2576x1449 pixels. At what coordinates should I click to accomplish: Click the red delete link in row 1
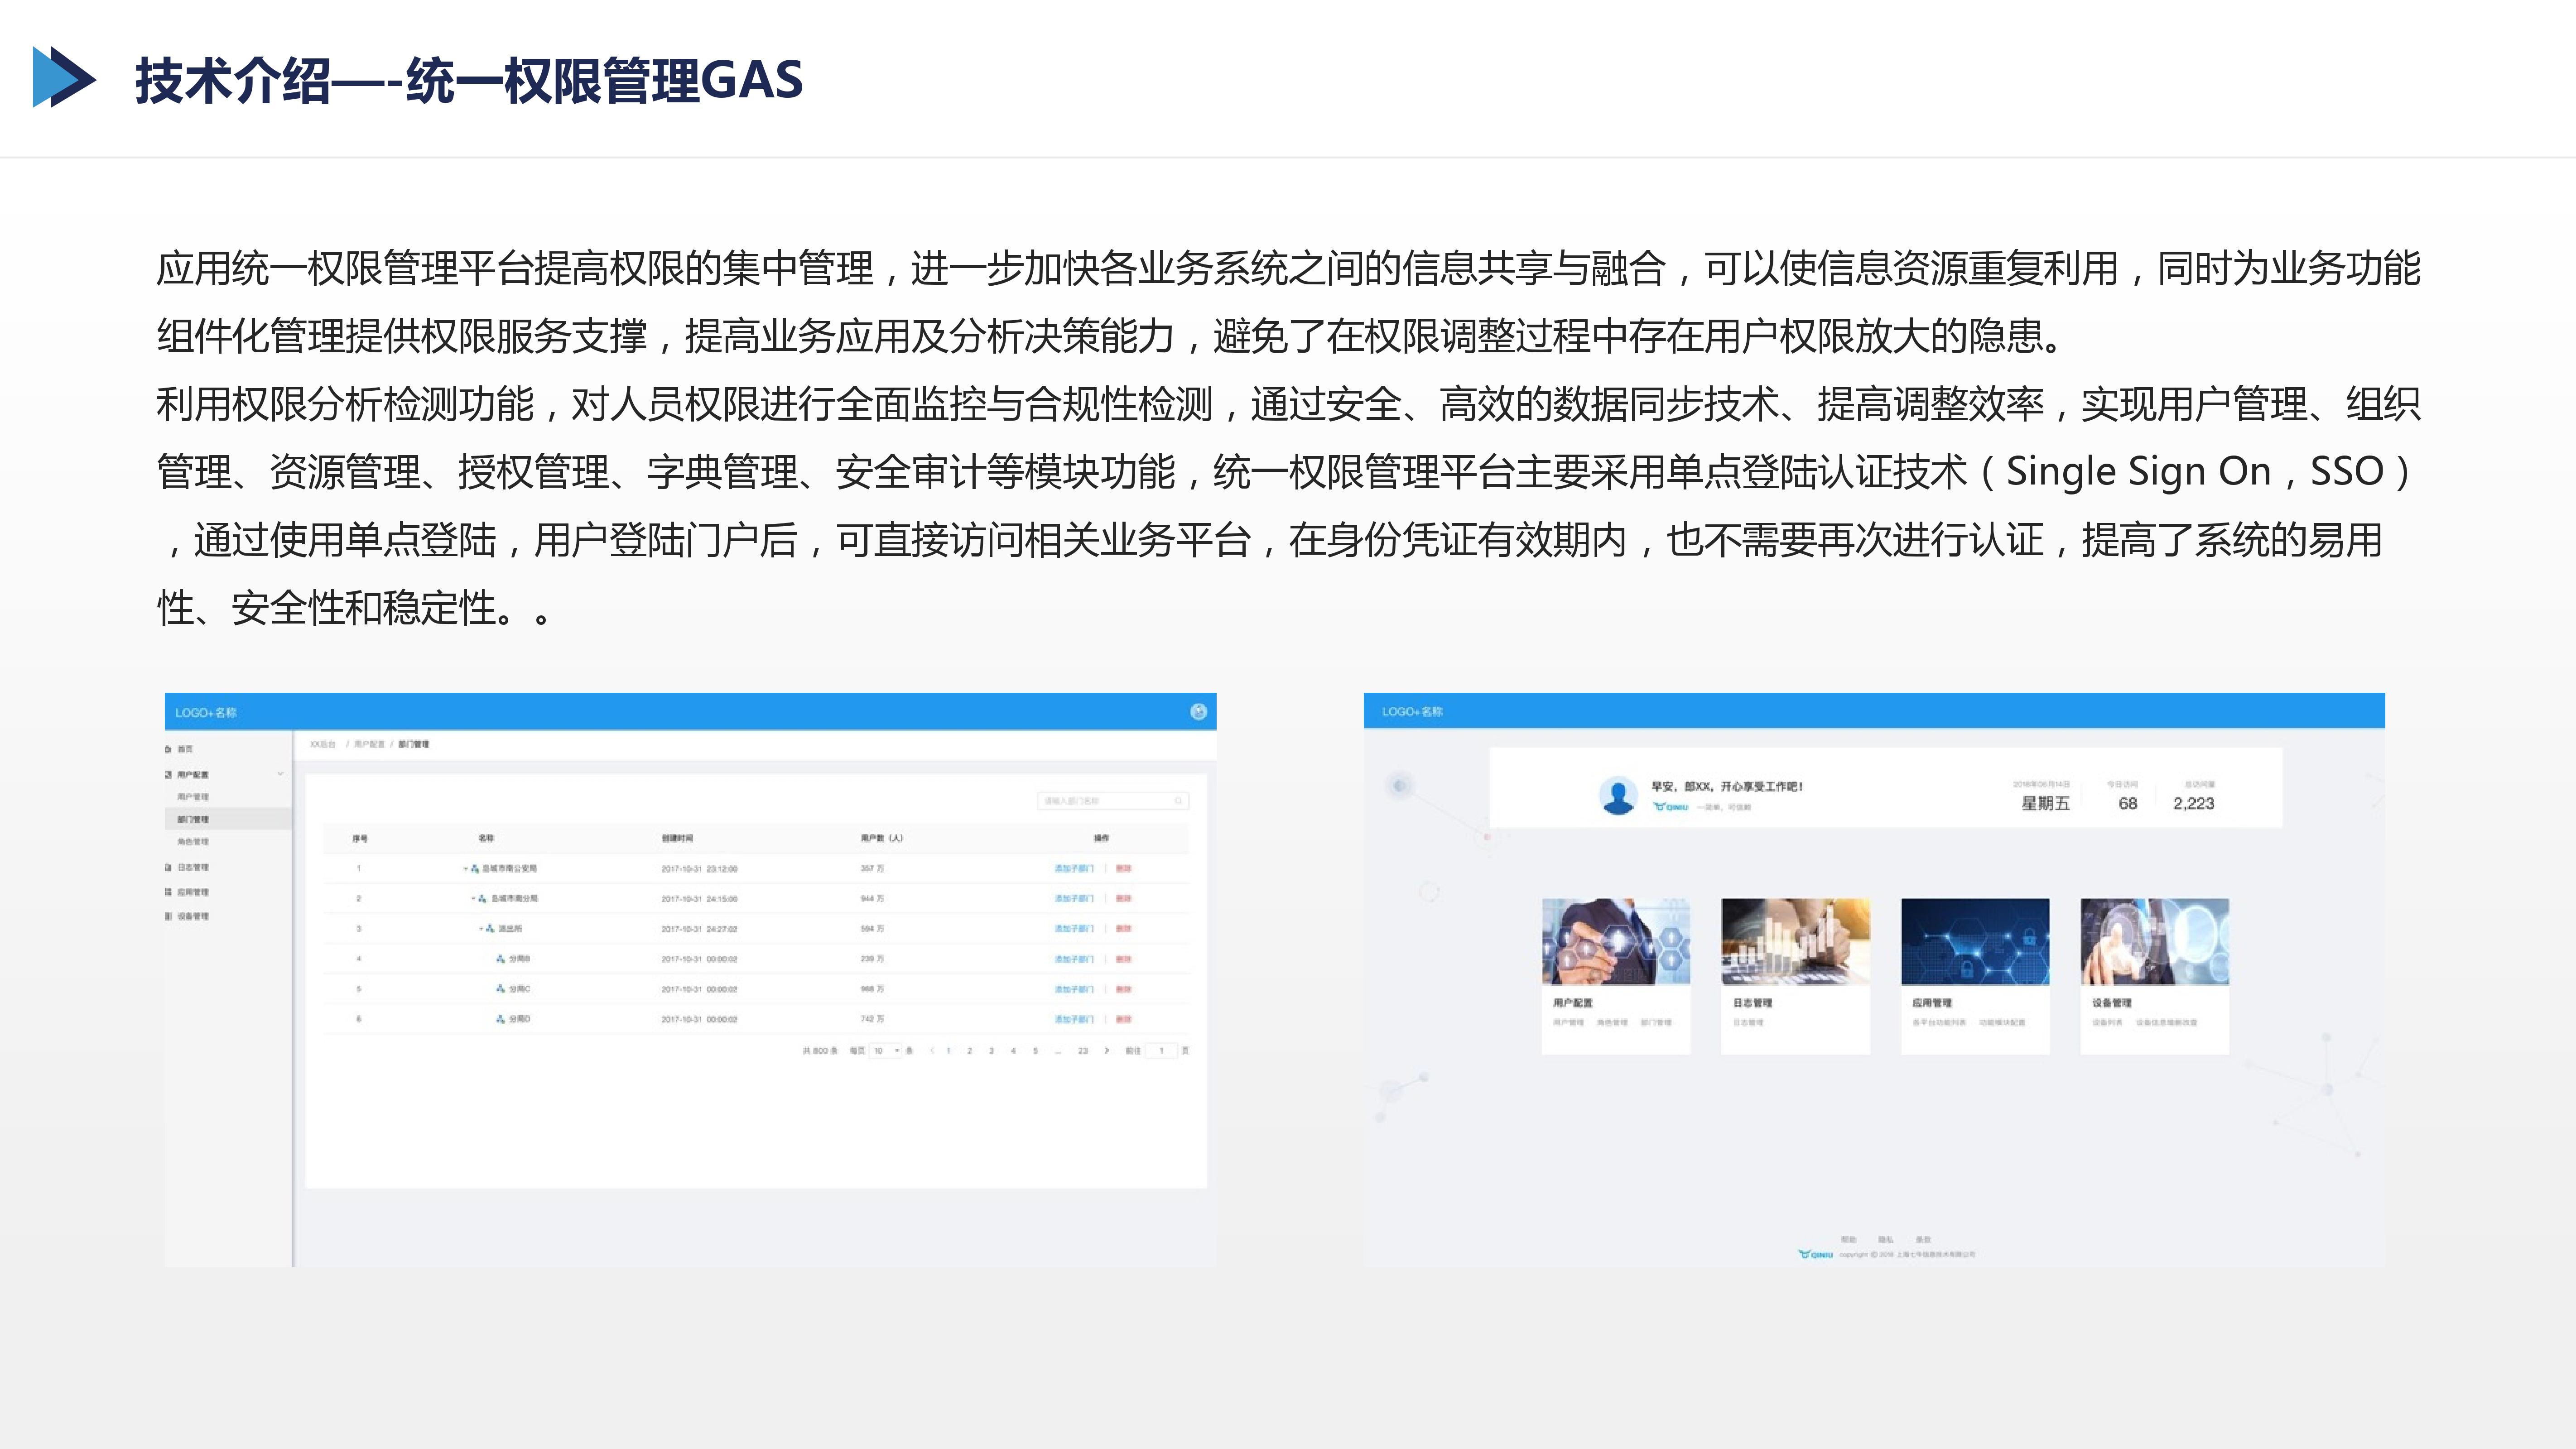(x=1124, y=869)
